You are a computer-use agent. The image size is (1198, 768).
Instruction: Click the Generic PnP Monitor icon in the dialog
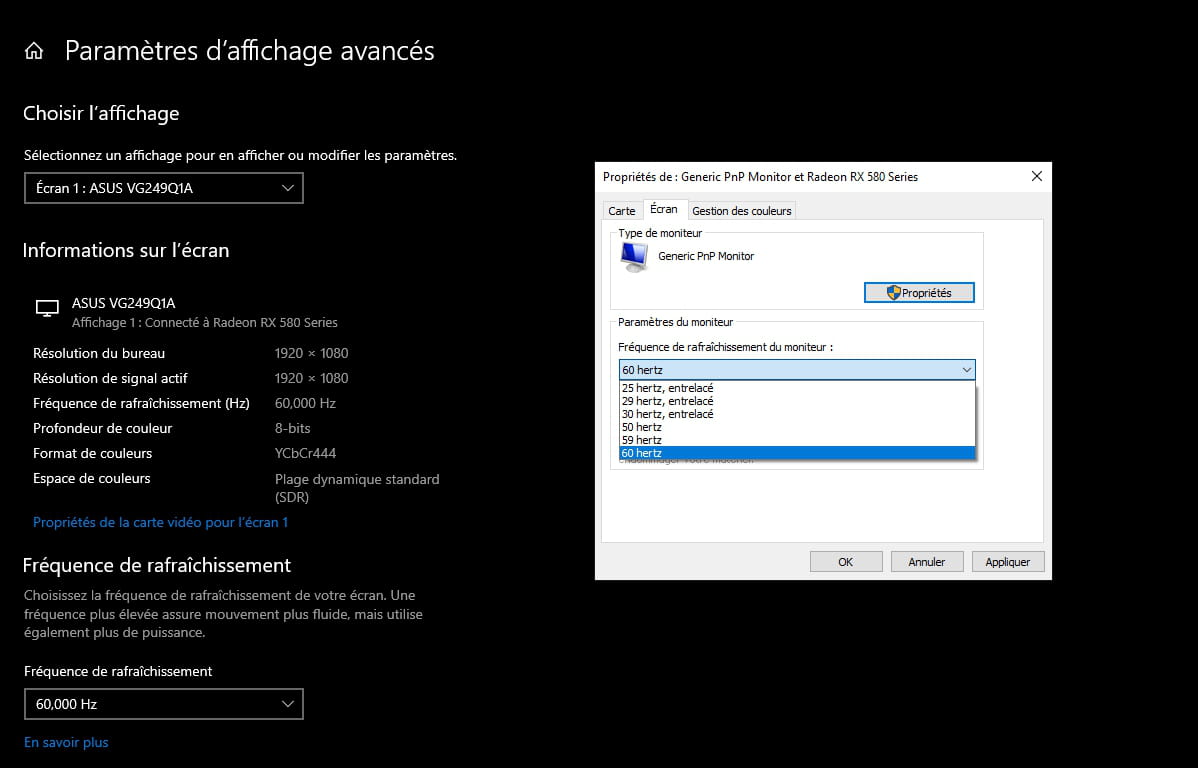coord(634,257)
